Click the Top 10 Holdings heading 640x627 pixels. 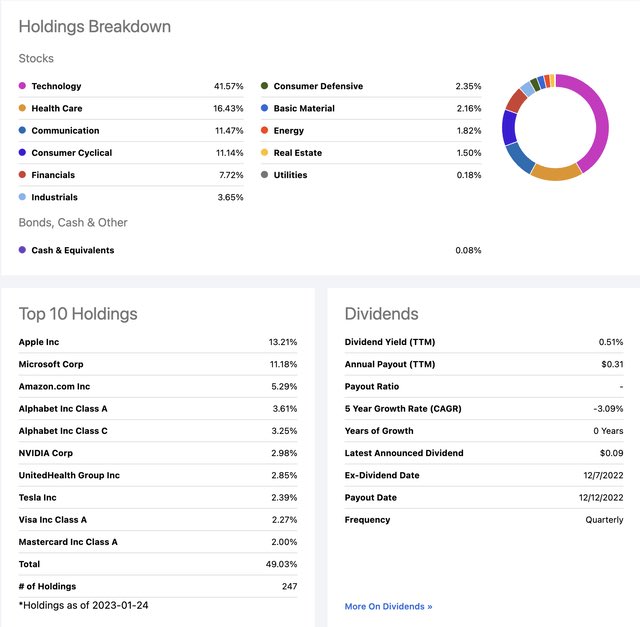point(78,314)
